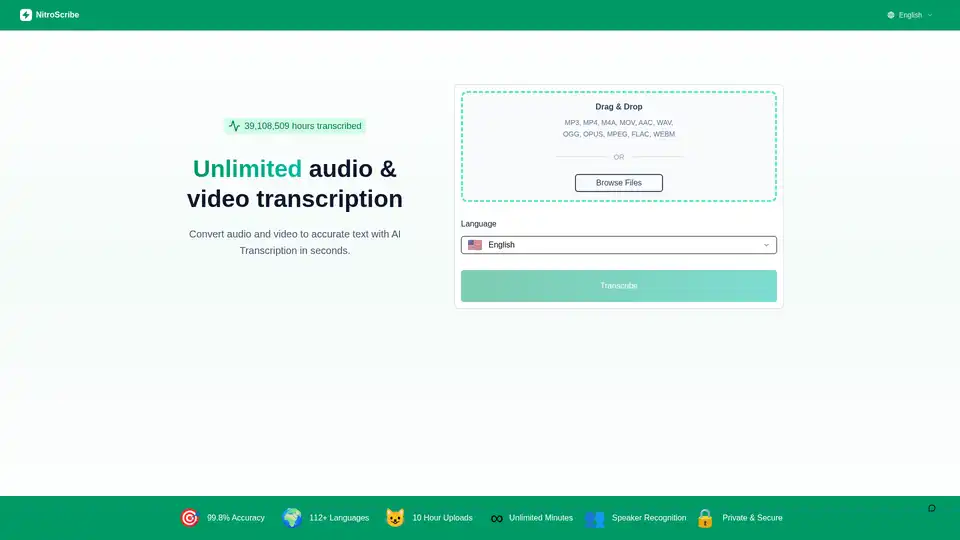Expand the header language chevron arrow
This screenshot has height=540, width=960.
[x=930, y=15]
